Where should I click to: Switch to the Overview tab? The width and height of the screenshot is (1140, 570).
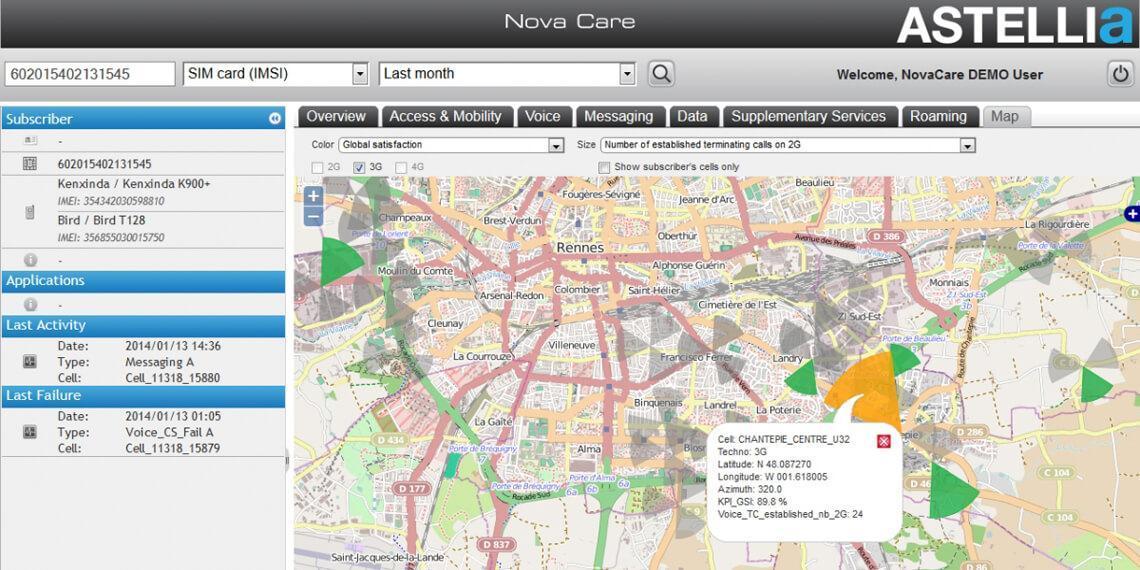[x=336, y=116]
